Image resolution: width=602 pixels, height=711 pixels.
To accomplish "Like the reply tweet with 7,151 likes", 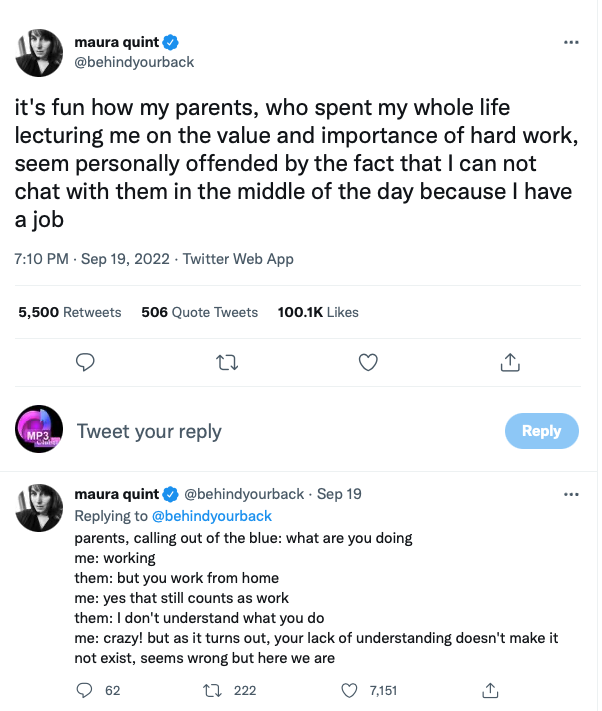I will coord(350,690).
